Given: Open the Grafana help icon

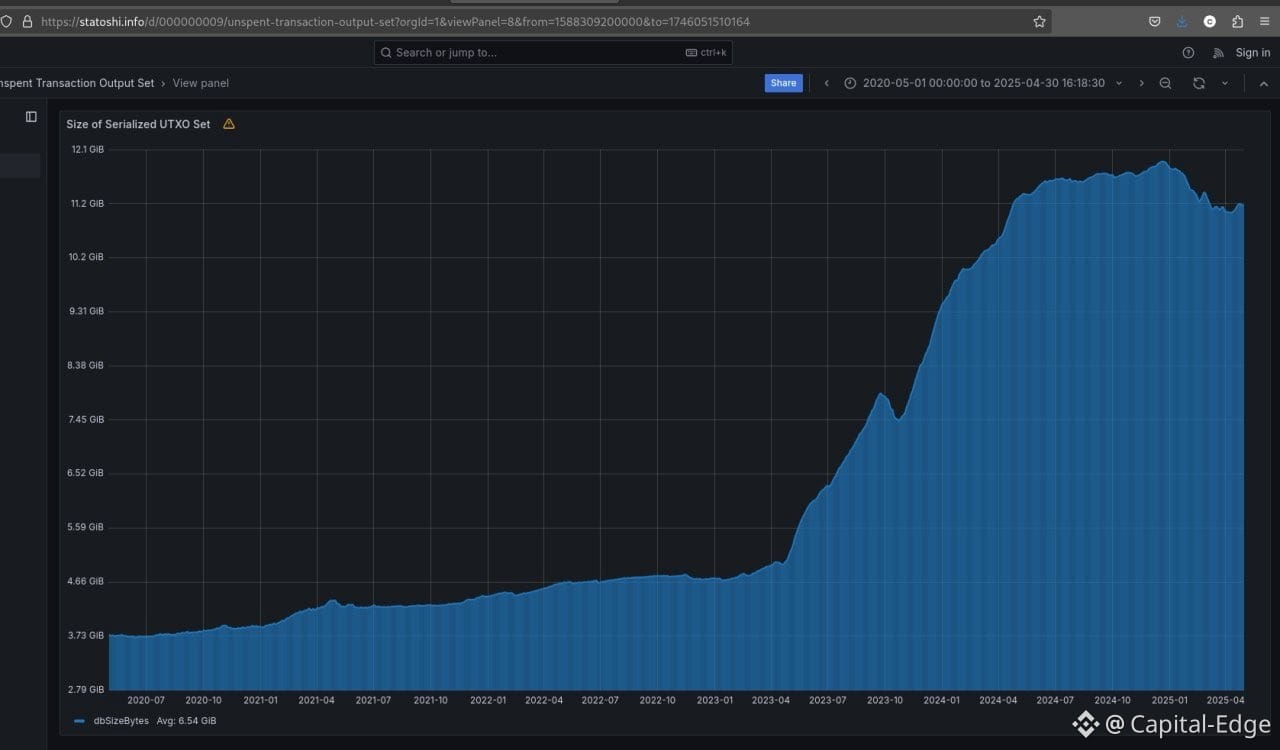Looking at the screenshot, I should point(1188,53).
